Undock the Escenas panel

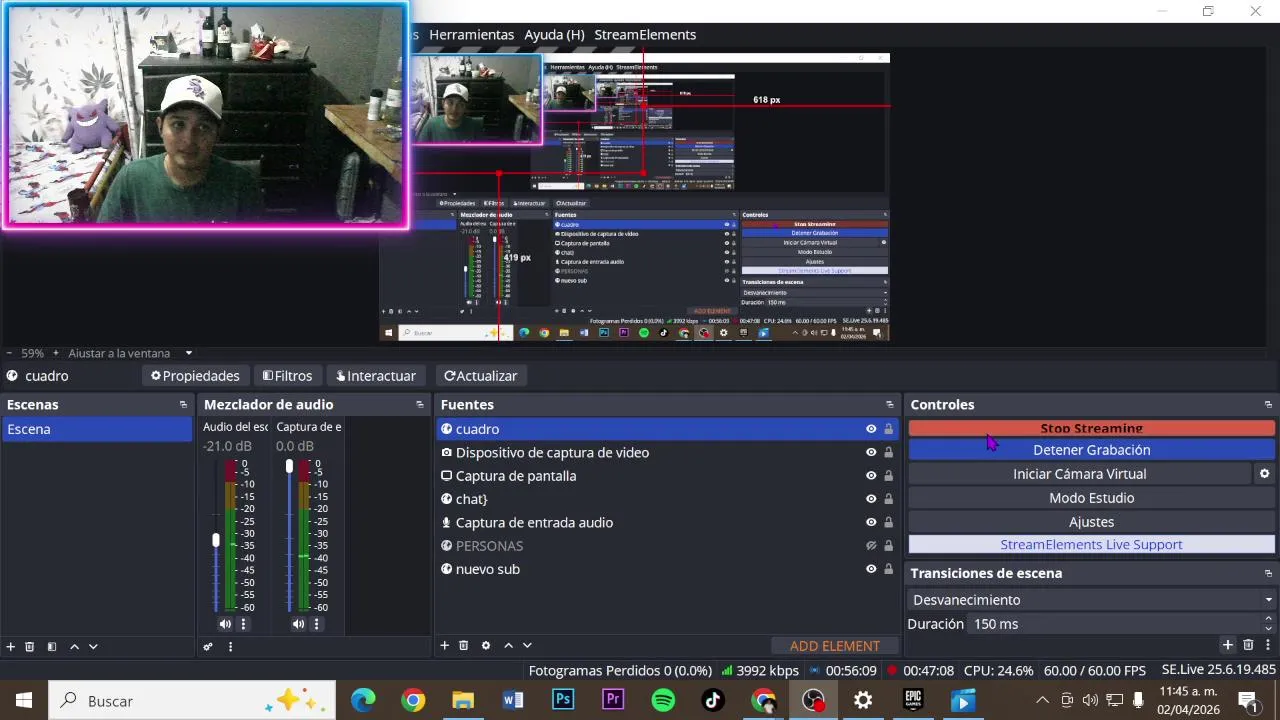coord(183,405)
